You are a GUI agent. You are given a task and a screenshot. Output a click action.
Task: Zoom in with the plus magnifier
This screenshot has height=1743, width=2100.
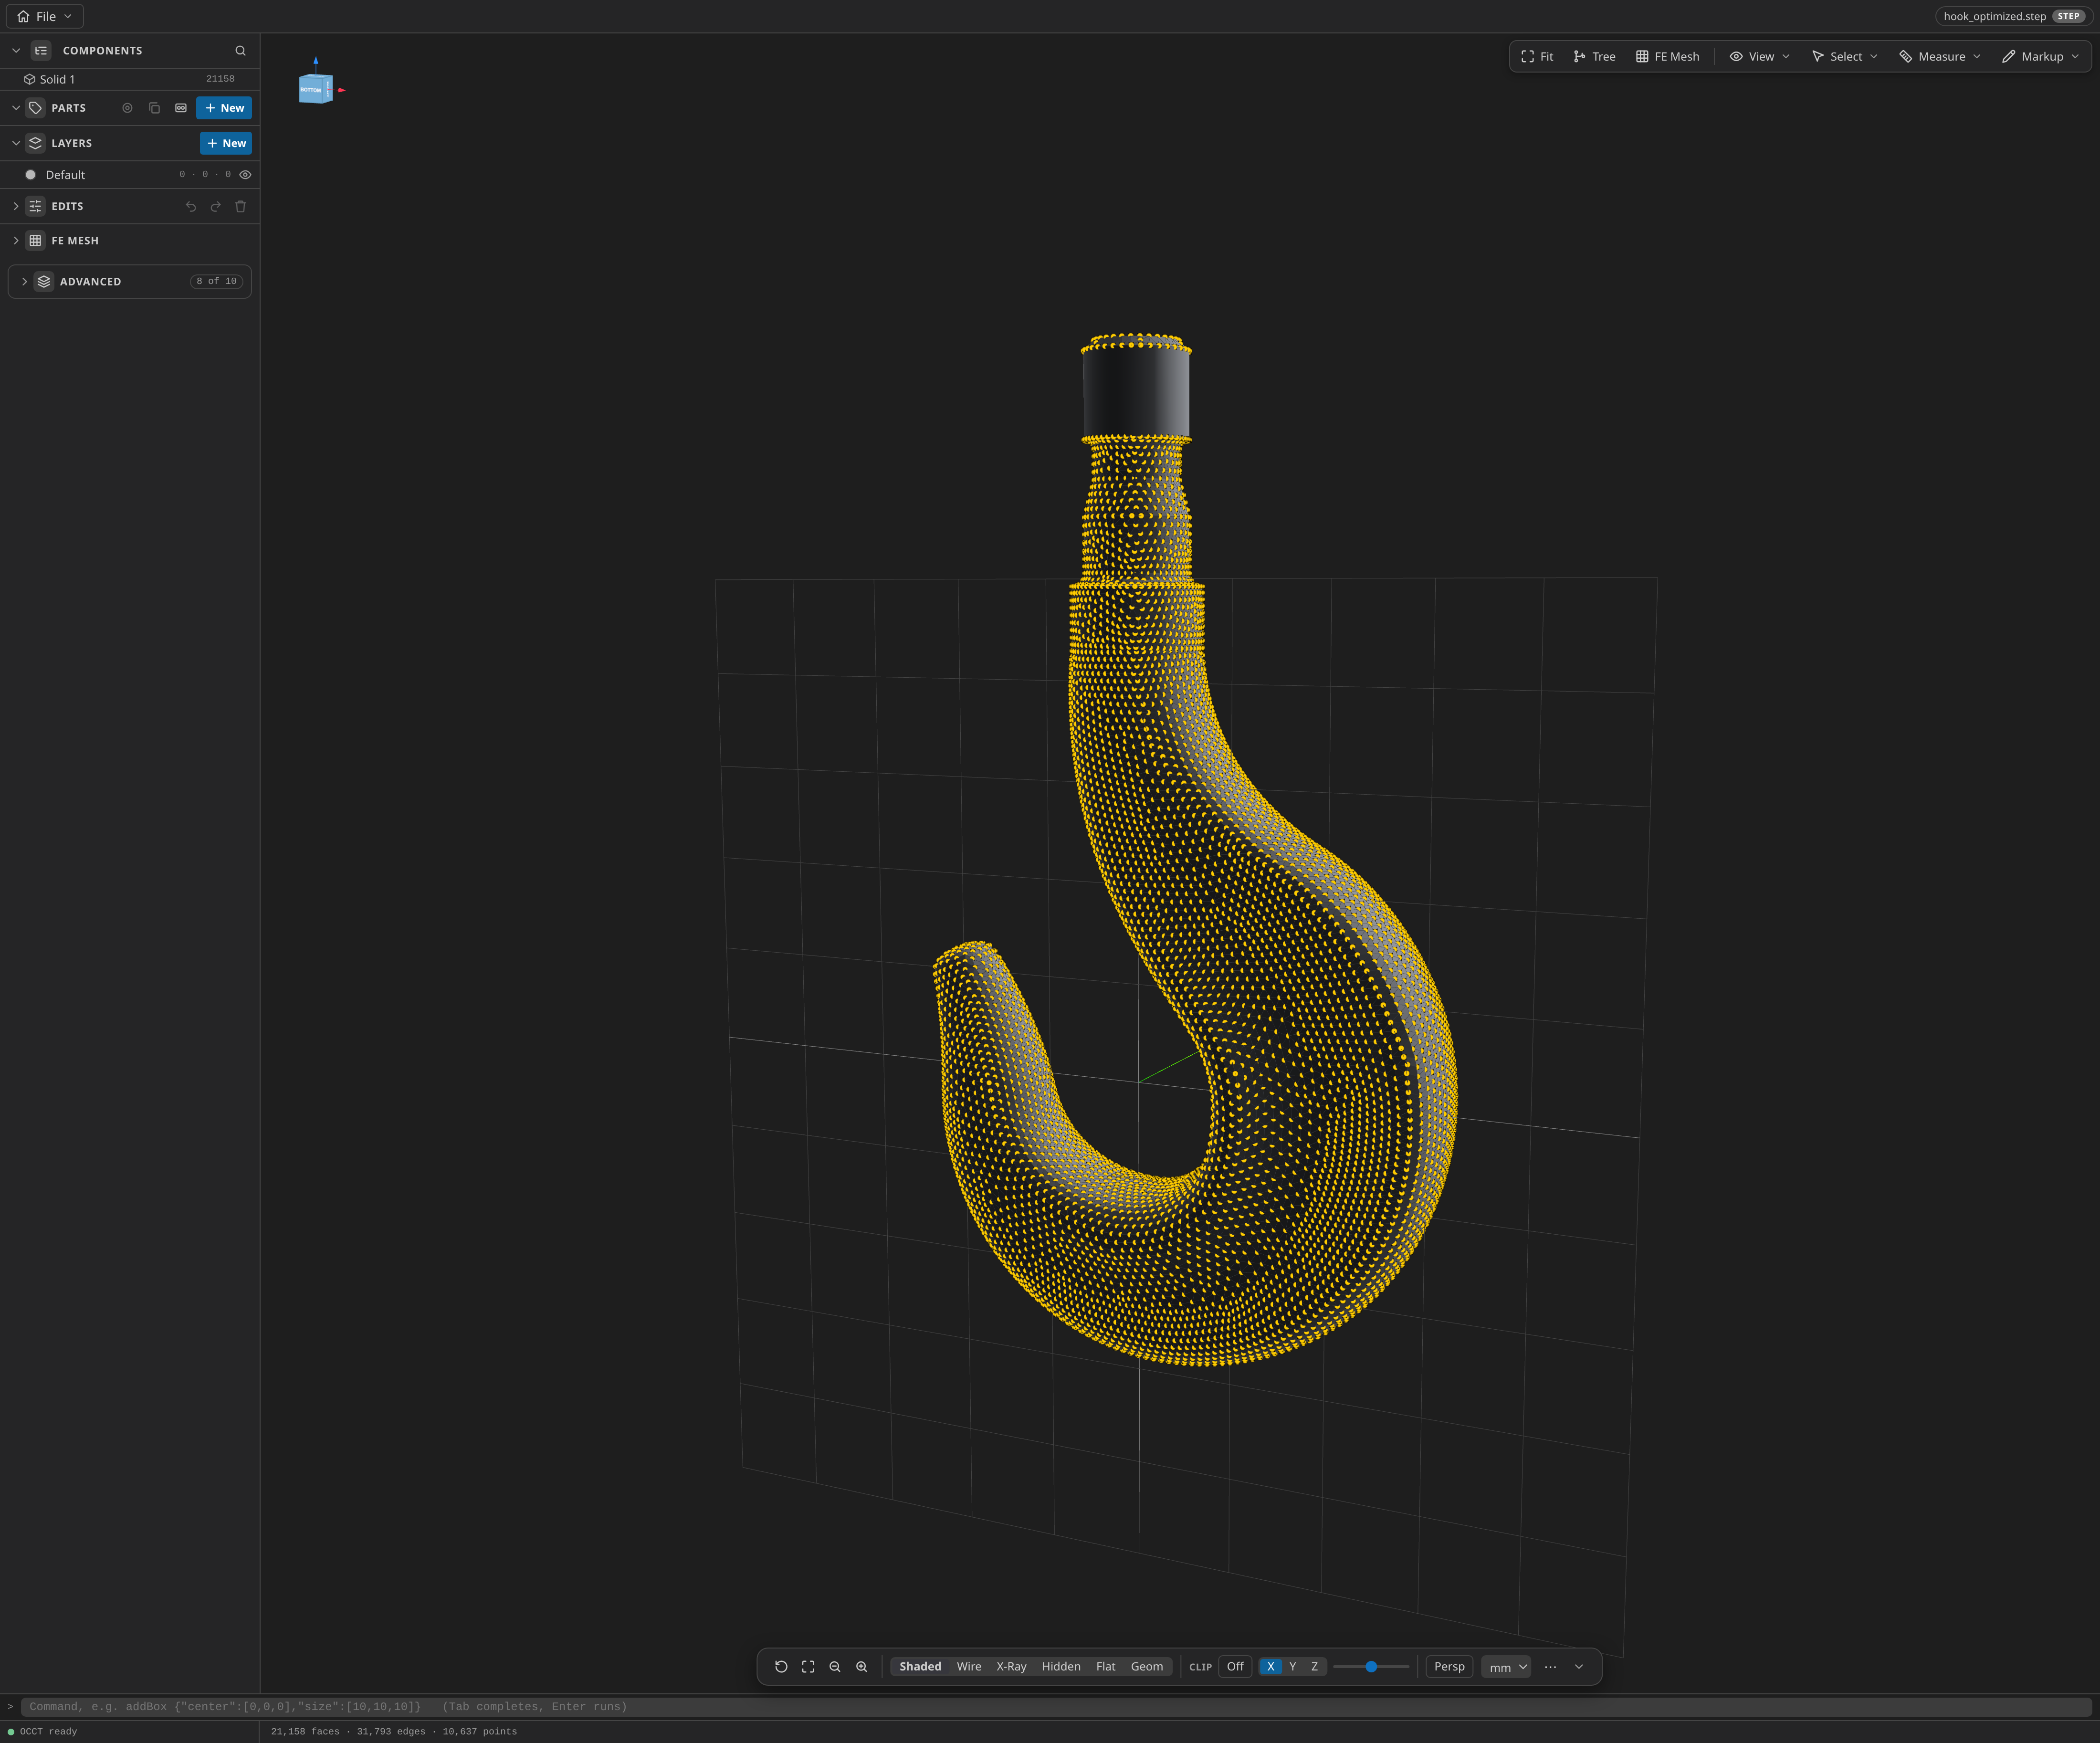[x=862, y=1667]
